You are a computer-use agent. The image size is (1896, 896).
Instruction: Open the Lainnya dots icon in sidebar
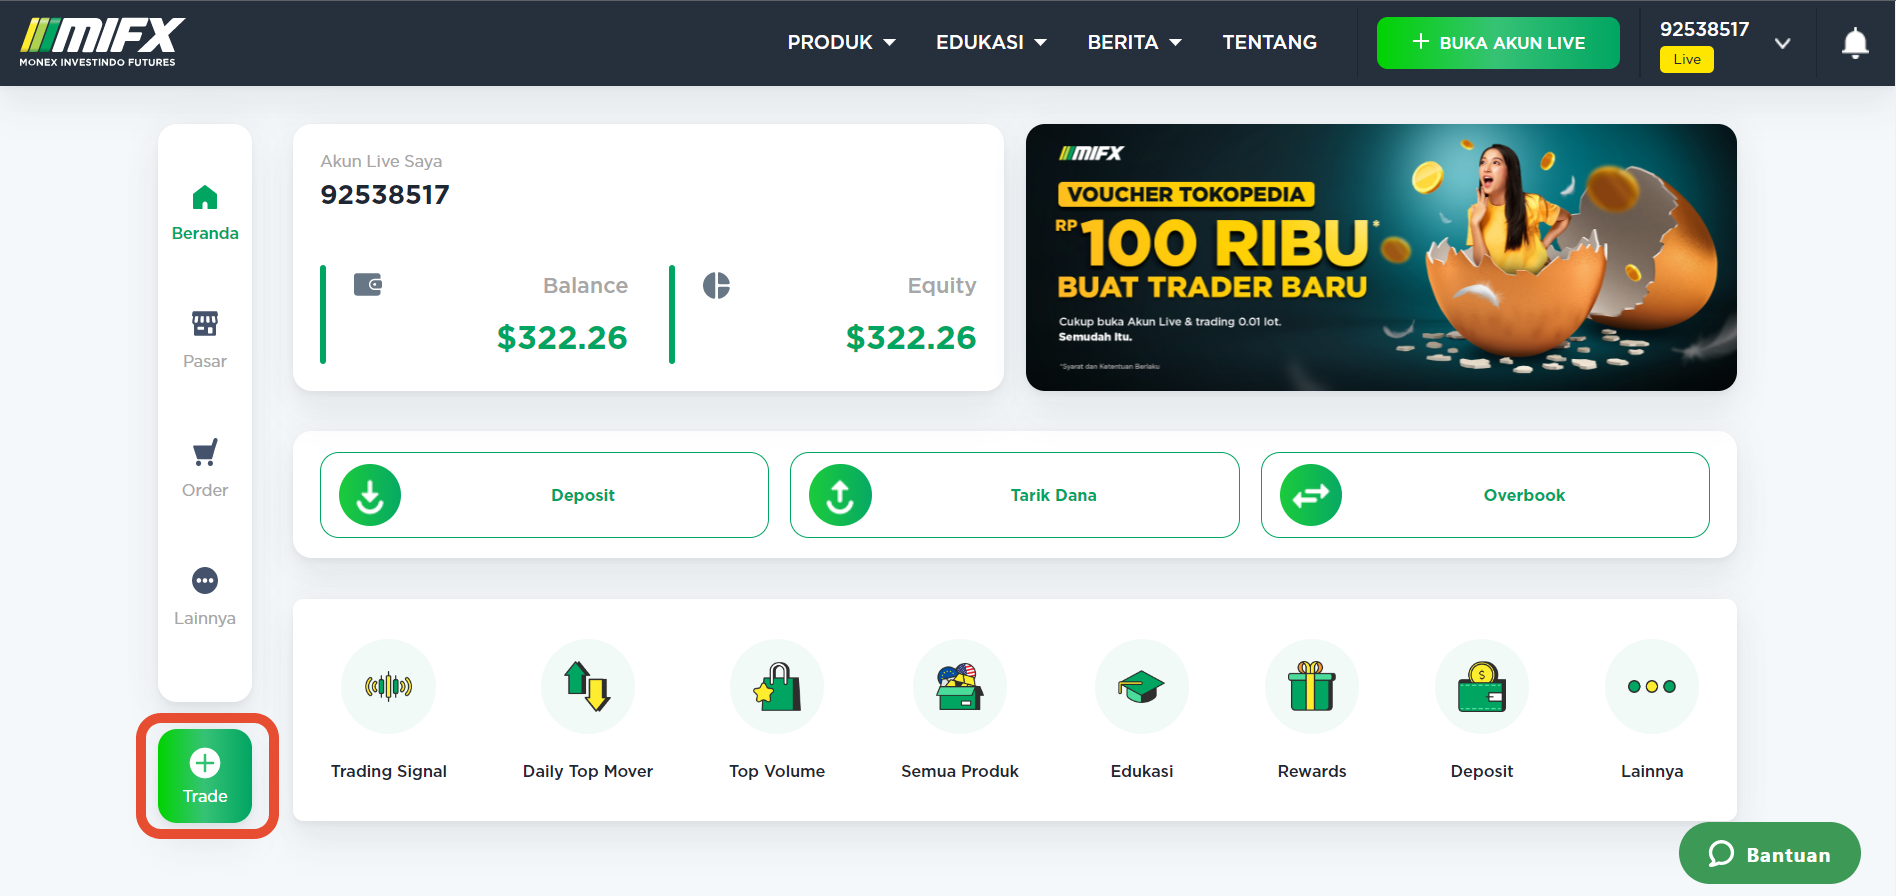(x=205, y=580)
